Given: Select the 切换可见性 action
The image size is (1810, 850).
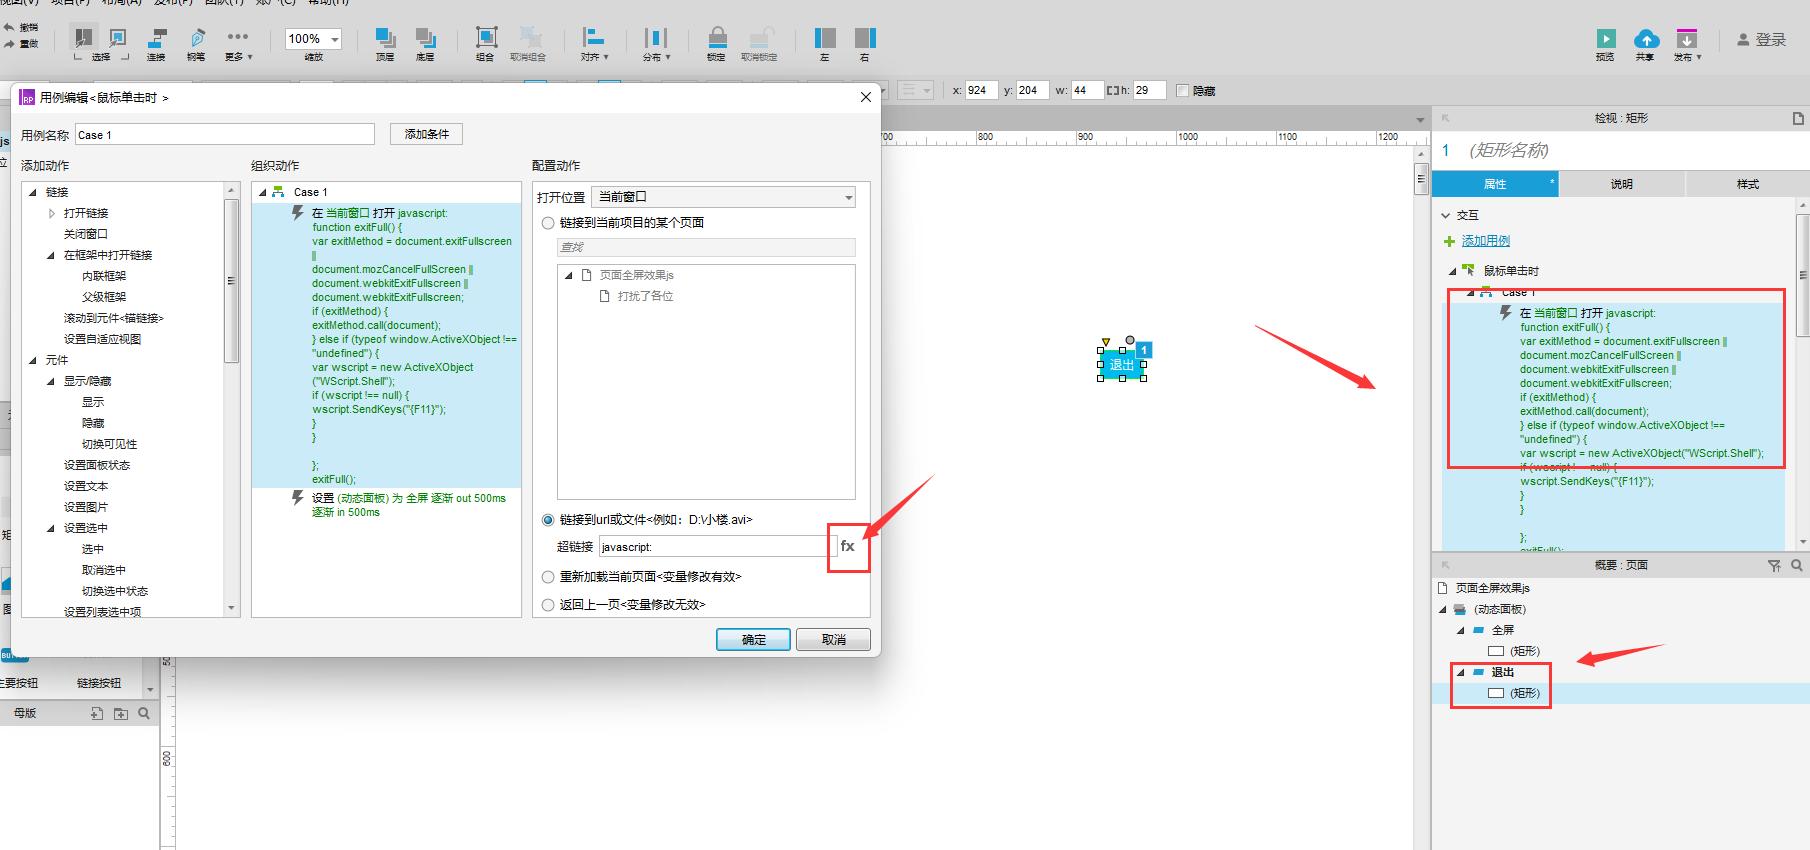Looking at the screenshot, I should pyautogui.click(x=110, y=444).
